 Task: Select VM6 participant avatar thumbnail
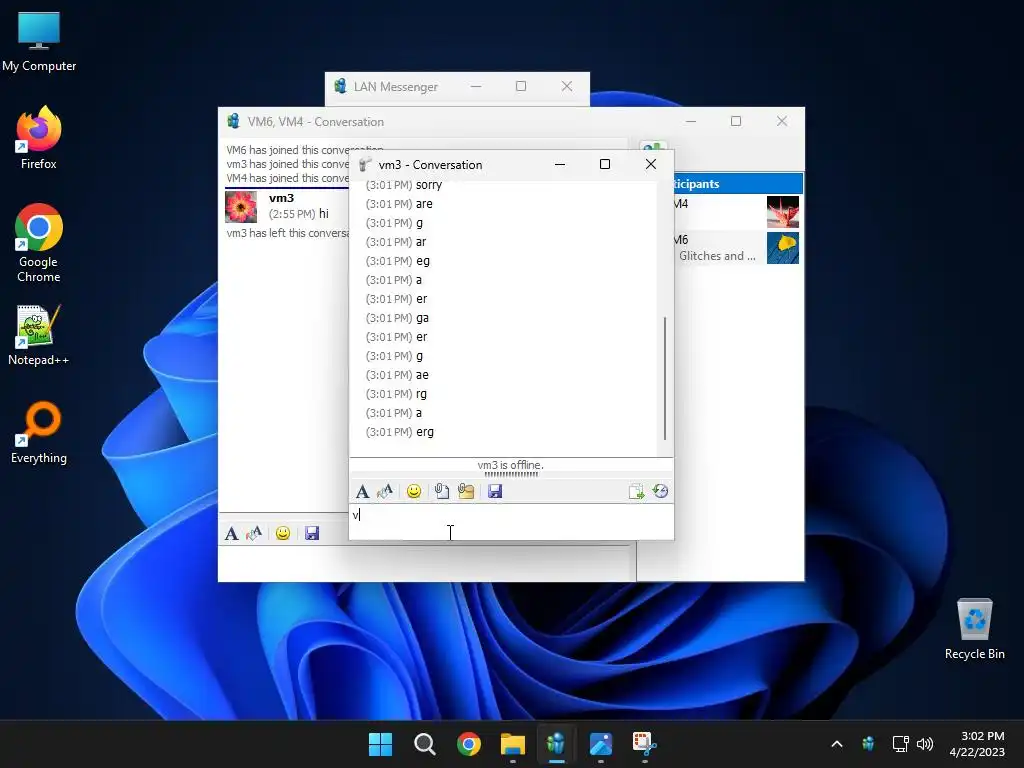tap(782, 248)
